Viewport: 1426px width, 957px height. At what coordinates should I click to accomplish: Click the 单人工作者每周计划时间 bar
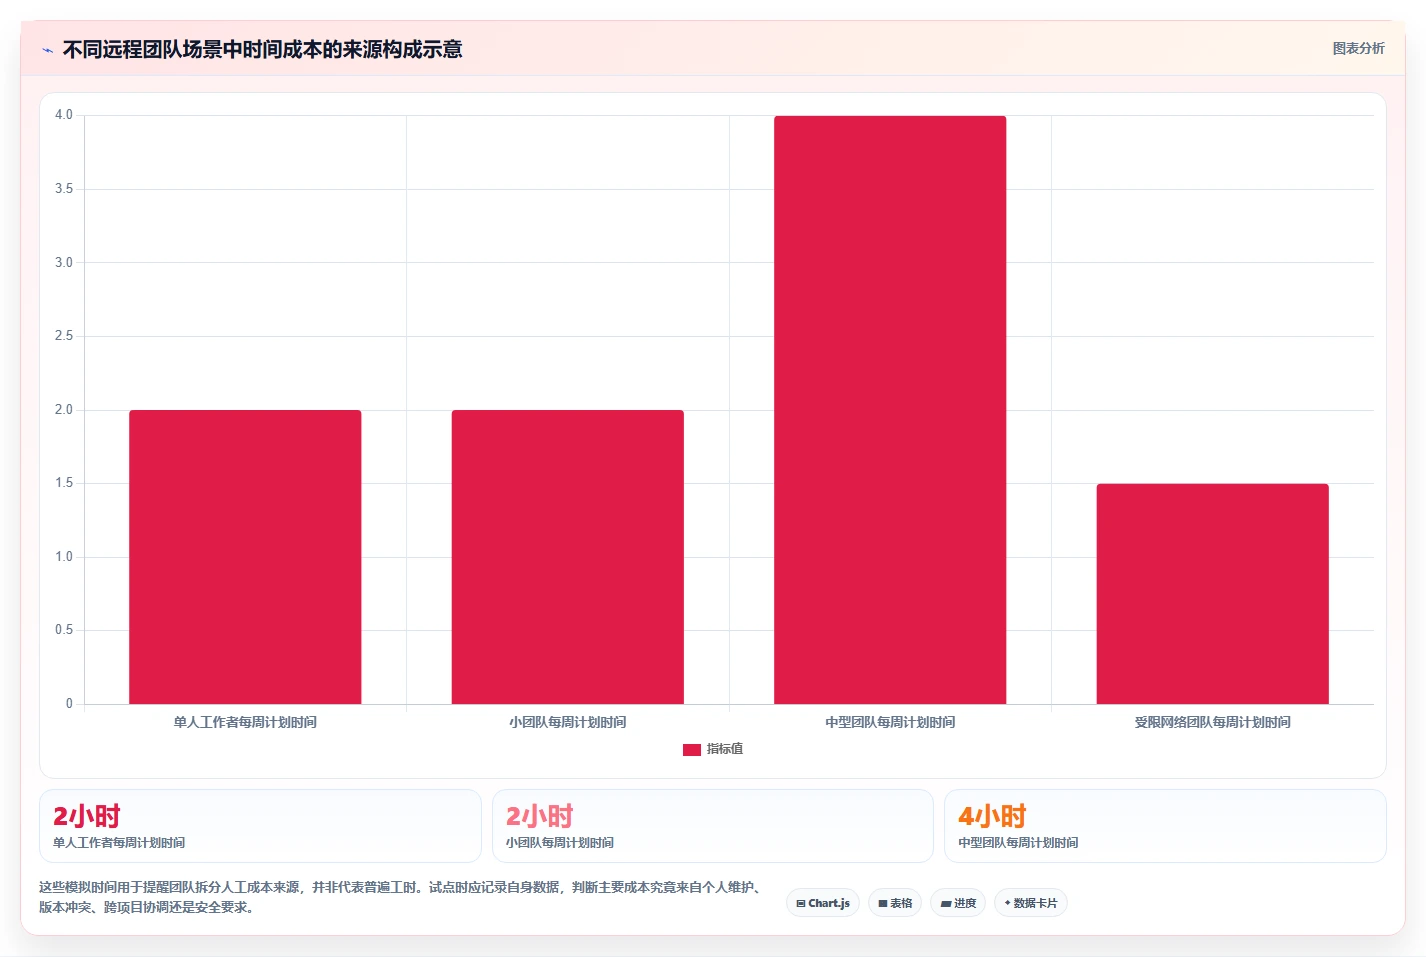[x=245, y=557]
